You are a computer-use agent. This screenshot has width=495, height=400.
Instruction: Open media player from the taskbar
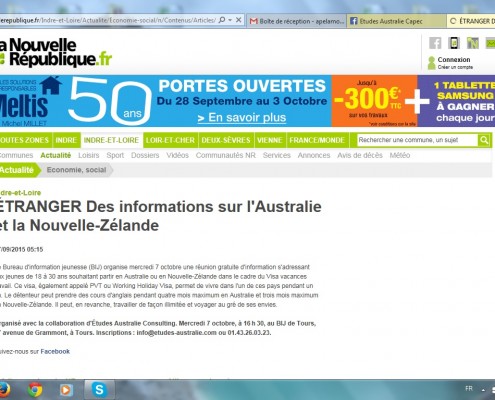(x=66, y=390)
